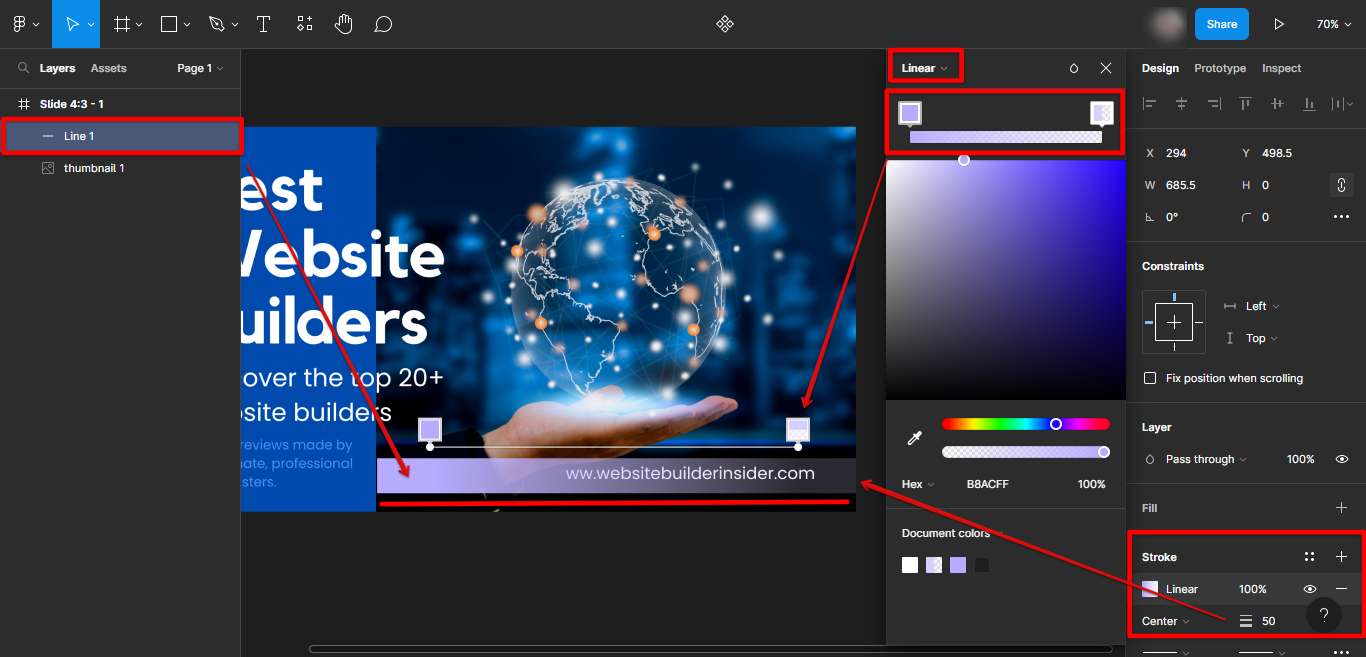Click the hue rainbow slider
This screenshot has width=1366, height=657.
[x=1025, y=424]
